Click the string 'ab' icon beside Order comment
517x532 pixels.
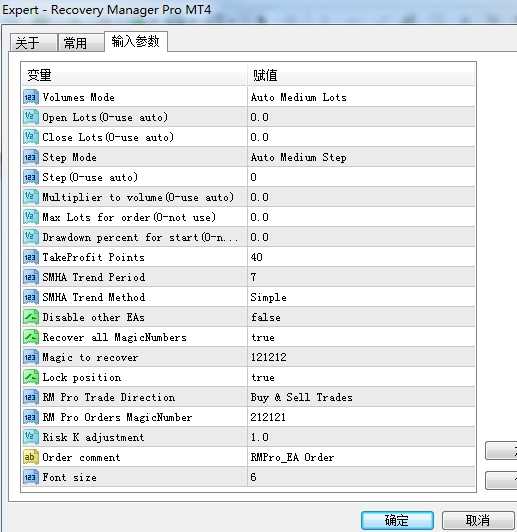pyautogui.click(x=31, y=457)
